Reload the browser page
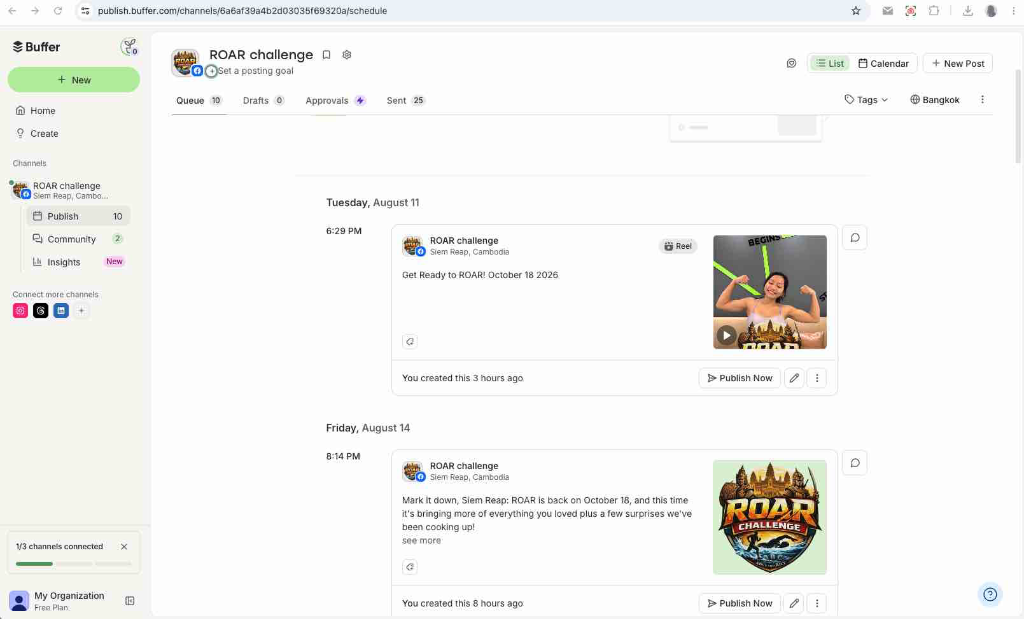This screenshot has width=1024, height=619. (57, 10)
